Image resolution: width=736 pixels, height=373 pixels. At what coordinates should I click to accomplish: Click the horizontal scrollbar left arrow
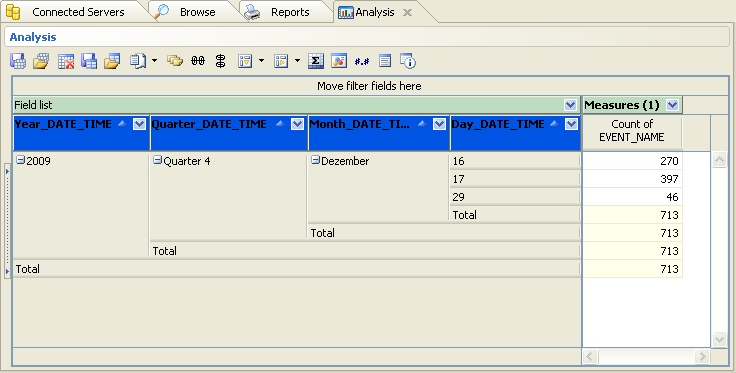[590, 357]
